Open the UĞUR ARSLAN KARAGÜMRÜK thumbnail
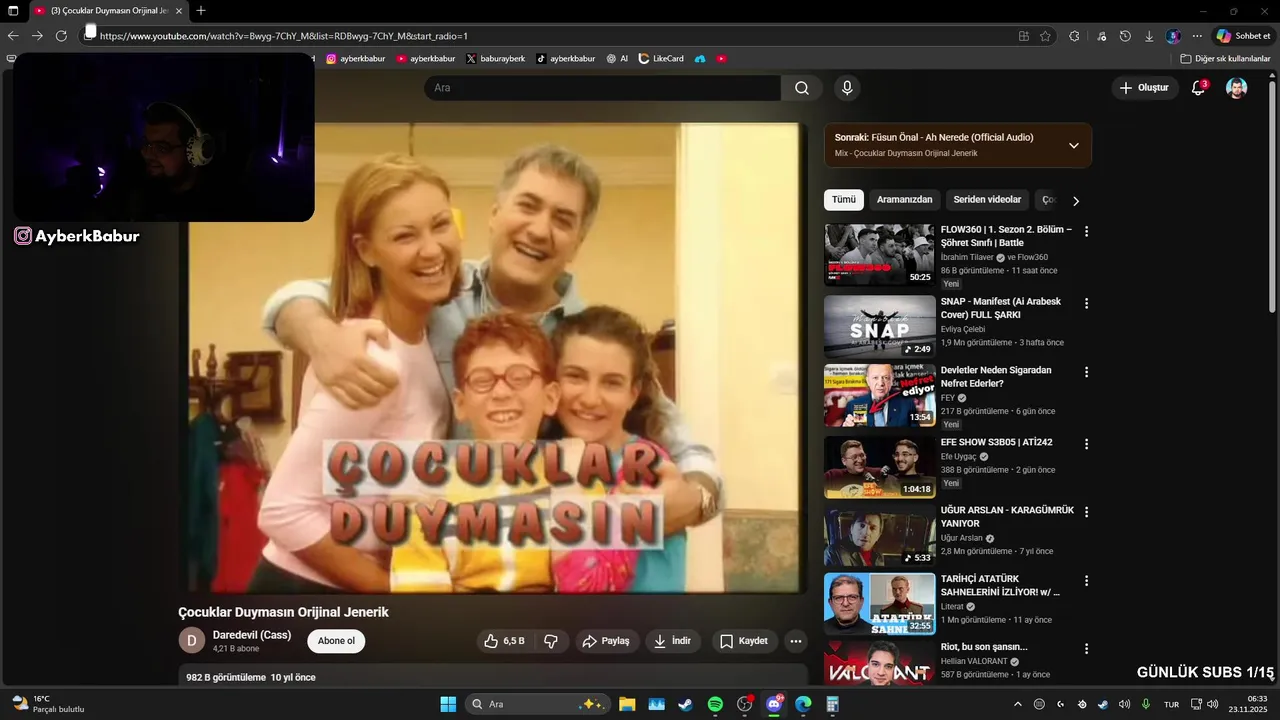Viewport: 1280px width, 720px height. 880,536
